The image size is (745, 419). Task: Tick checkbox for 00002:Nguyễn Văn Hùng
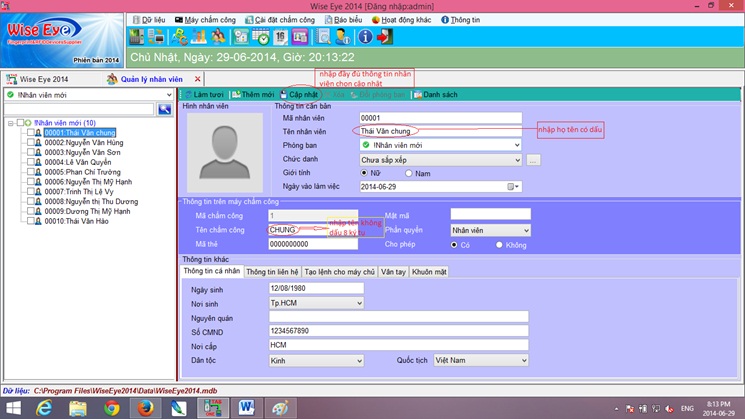pyautogui.click(x=30, y=142)
